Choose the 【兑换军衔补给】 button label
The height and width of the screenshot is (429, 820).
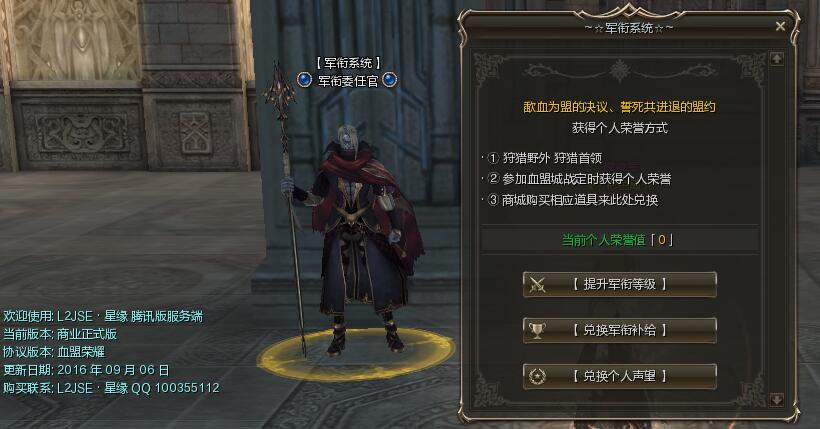point(620,331)
